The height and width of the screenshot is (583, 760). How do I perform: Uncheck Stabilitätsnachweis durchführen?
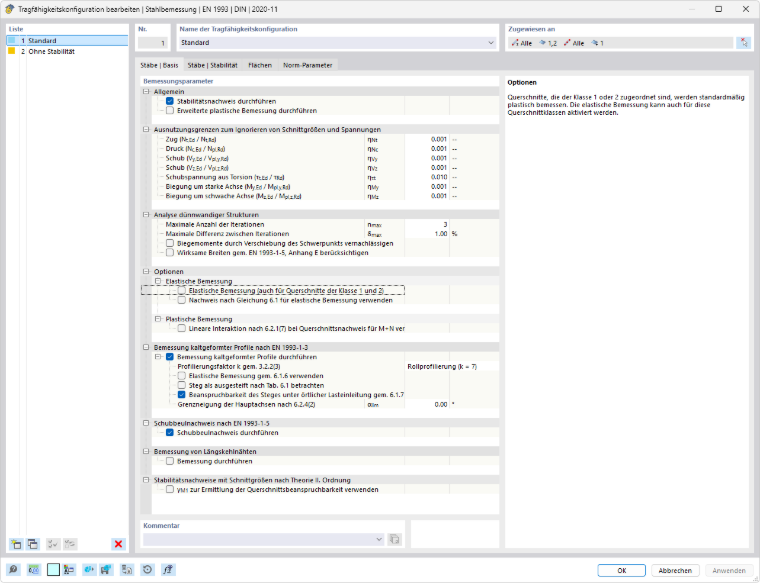click(170, 101)
